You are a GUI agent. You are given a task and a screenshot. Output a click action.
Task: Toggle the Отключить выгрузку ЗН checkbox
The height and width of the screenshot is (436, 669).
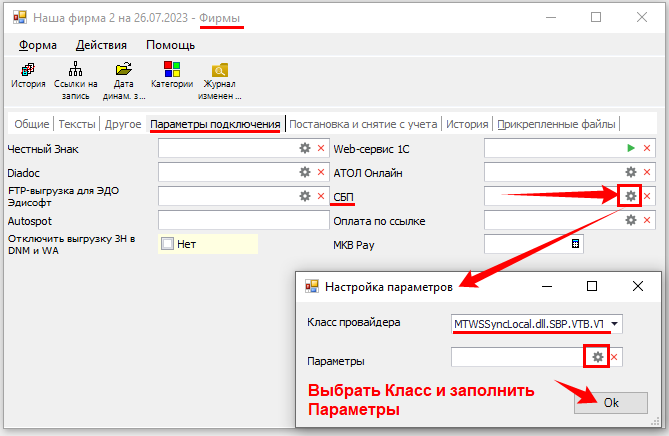click(x=167, y=244)
